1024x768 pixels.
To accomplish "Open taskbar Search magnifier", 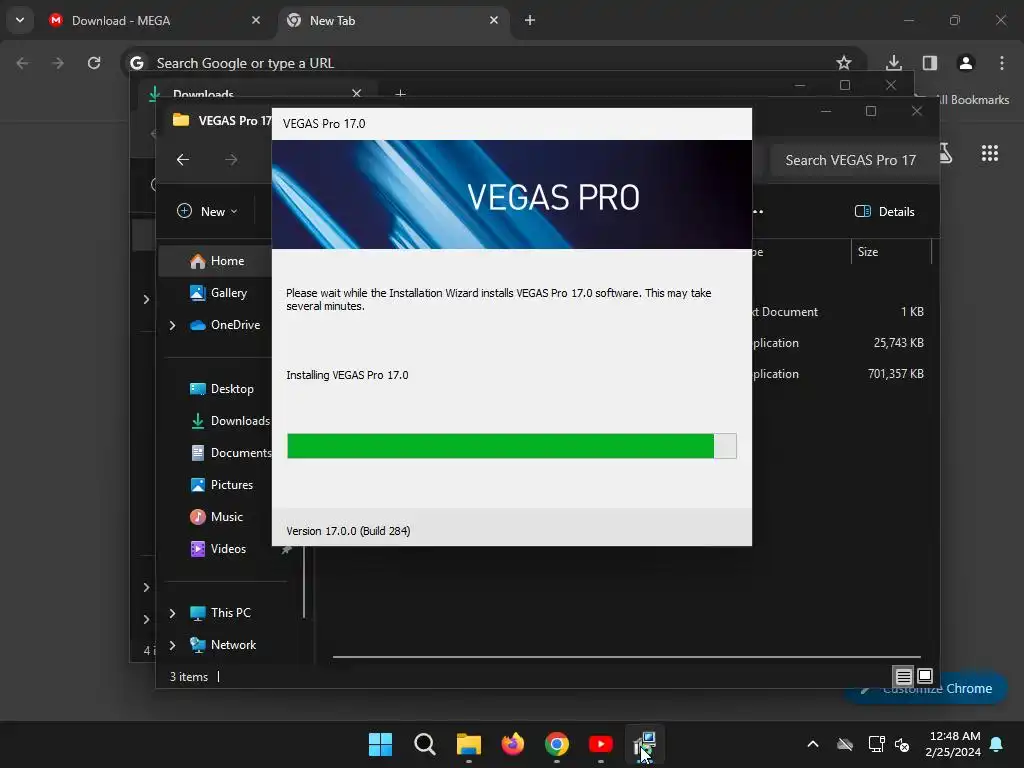I will pyautogui.click(x=424, y=744).
